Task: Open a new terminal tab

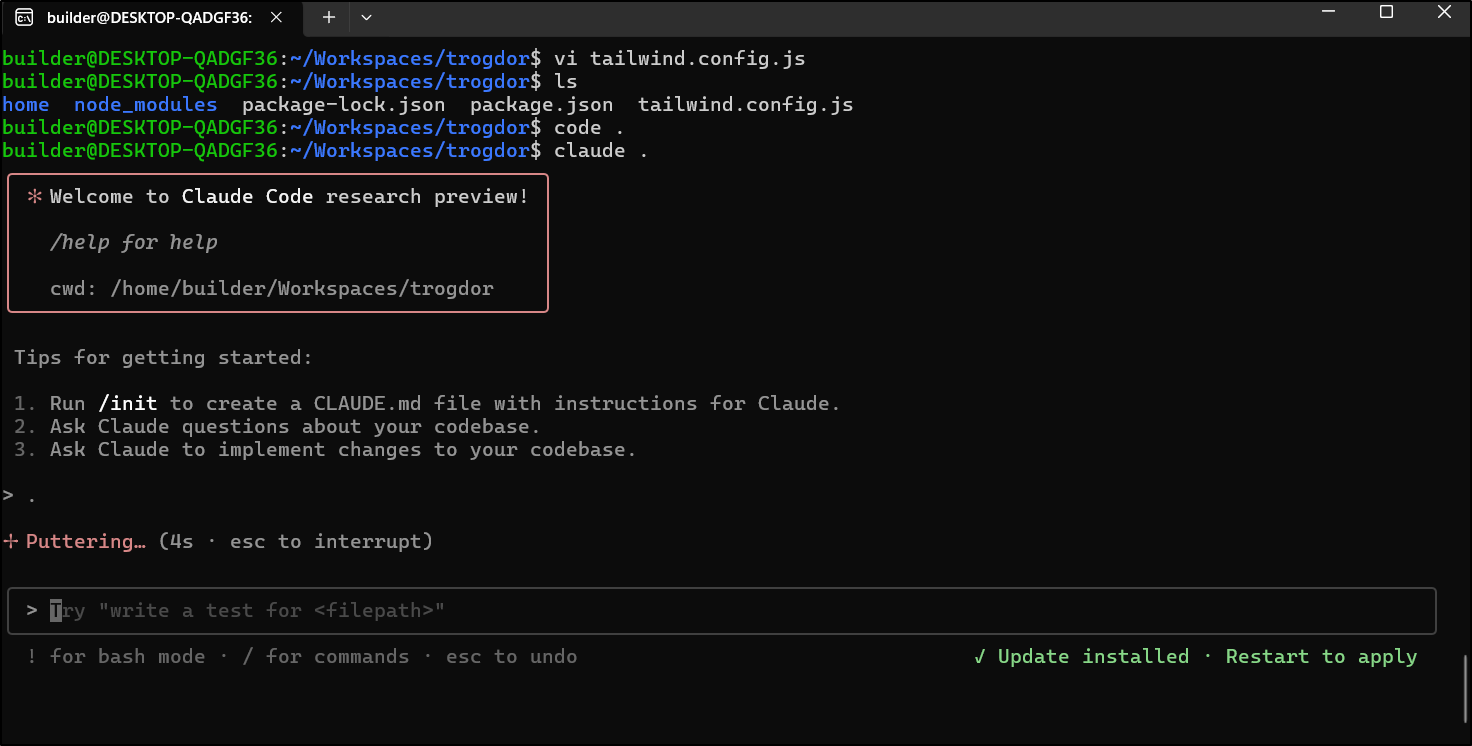Action: (x=329, y=17)
